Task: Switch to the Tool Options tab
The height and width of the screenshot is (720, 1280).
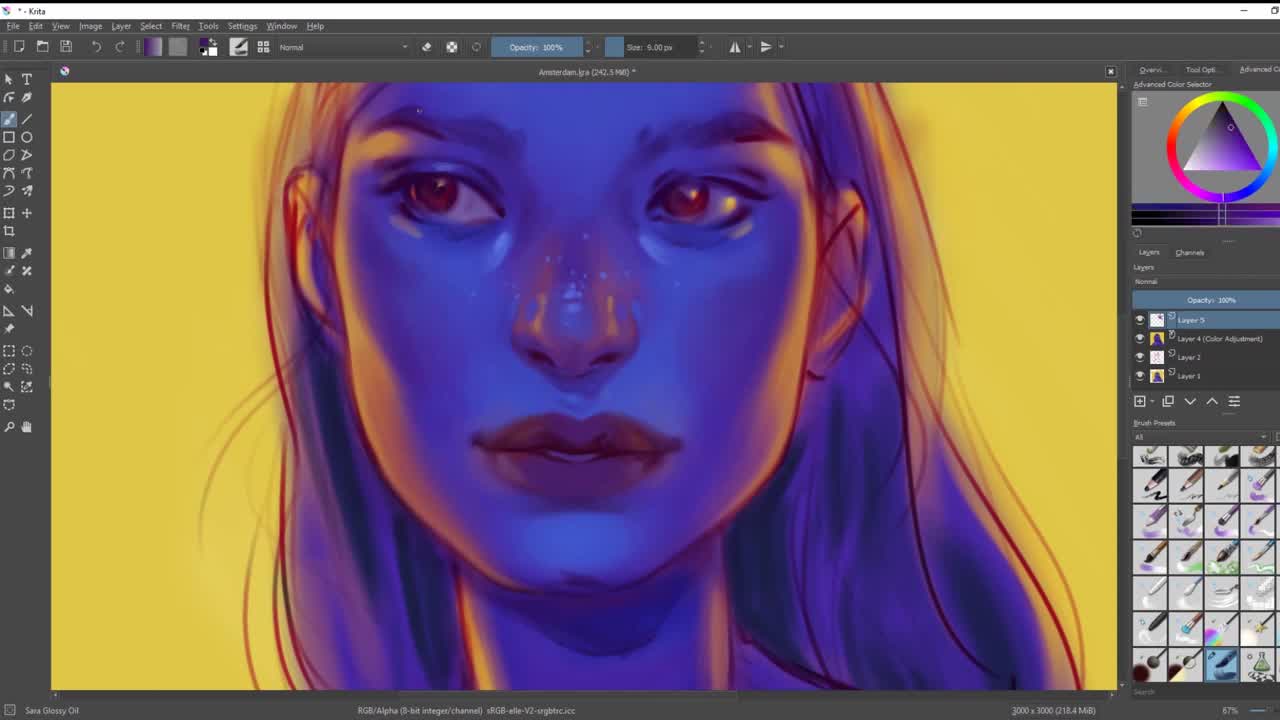Action: (1201, 70)
